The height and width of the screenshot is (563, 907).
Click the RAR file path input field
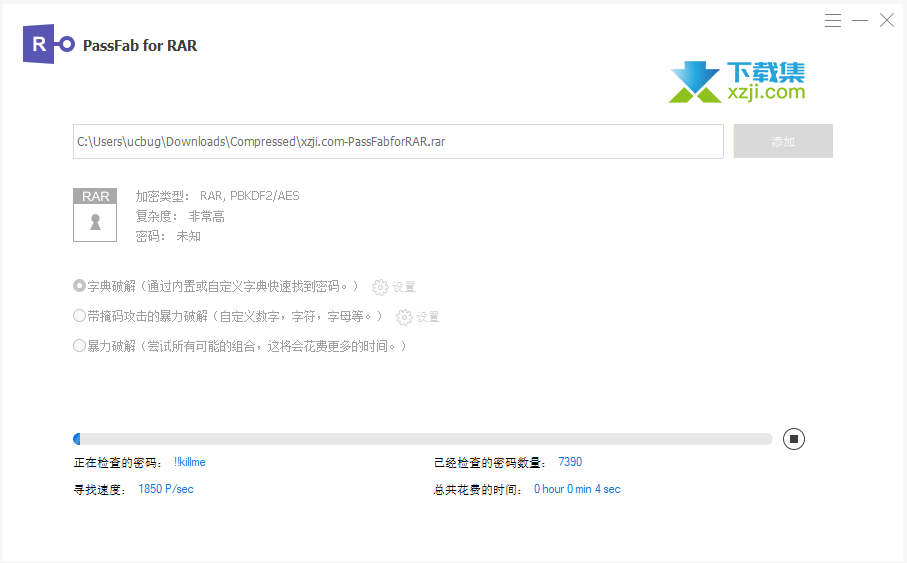tap(398, 141)
